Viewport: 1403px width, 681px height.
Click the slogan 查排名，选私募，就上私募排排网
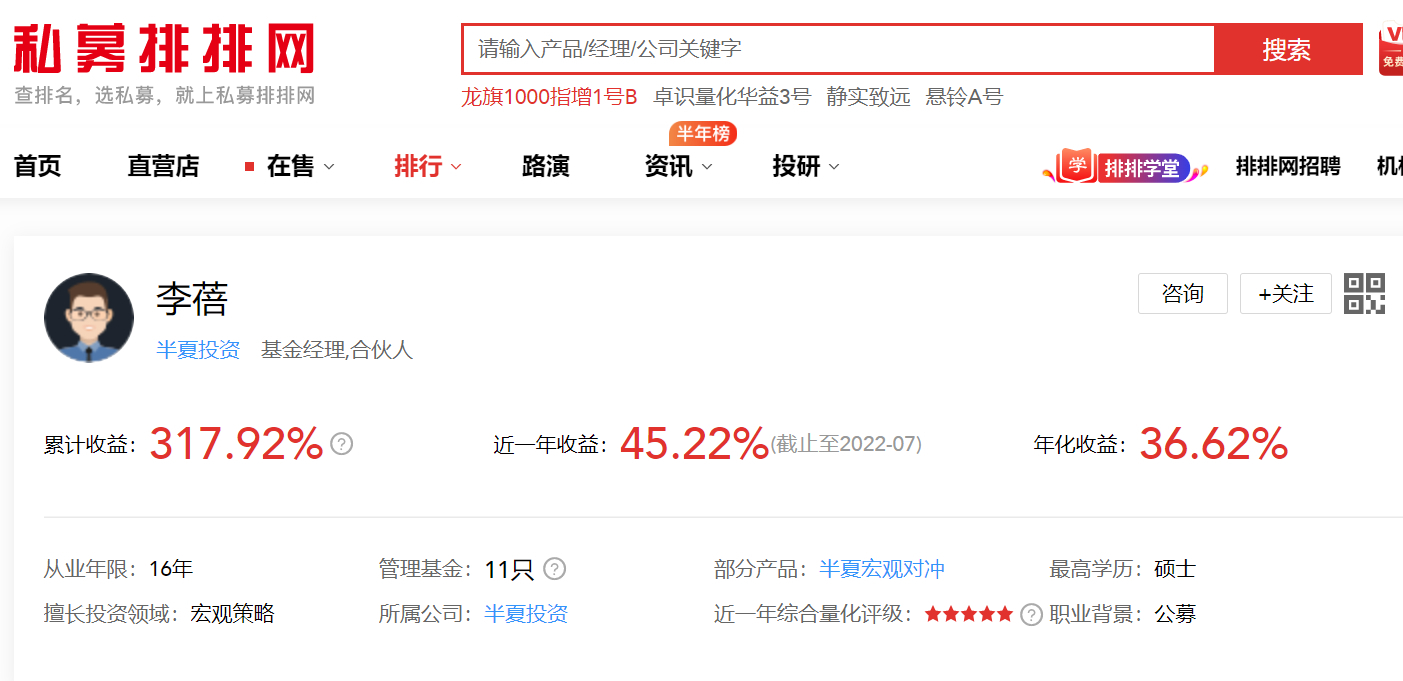coord(165,96)
